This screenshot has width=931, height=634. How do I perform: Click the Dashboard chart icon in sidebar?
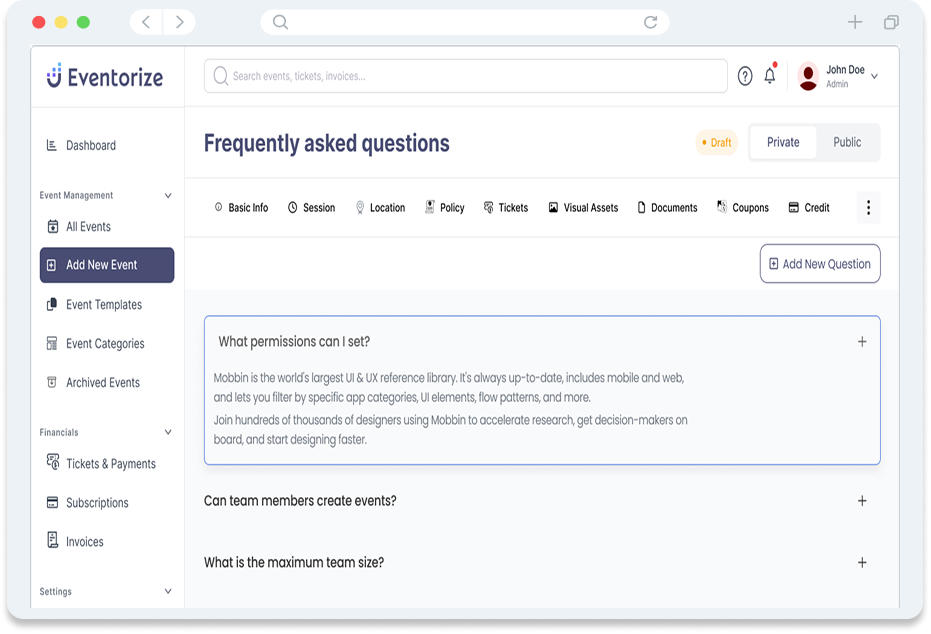52,146
